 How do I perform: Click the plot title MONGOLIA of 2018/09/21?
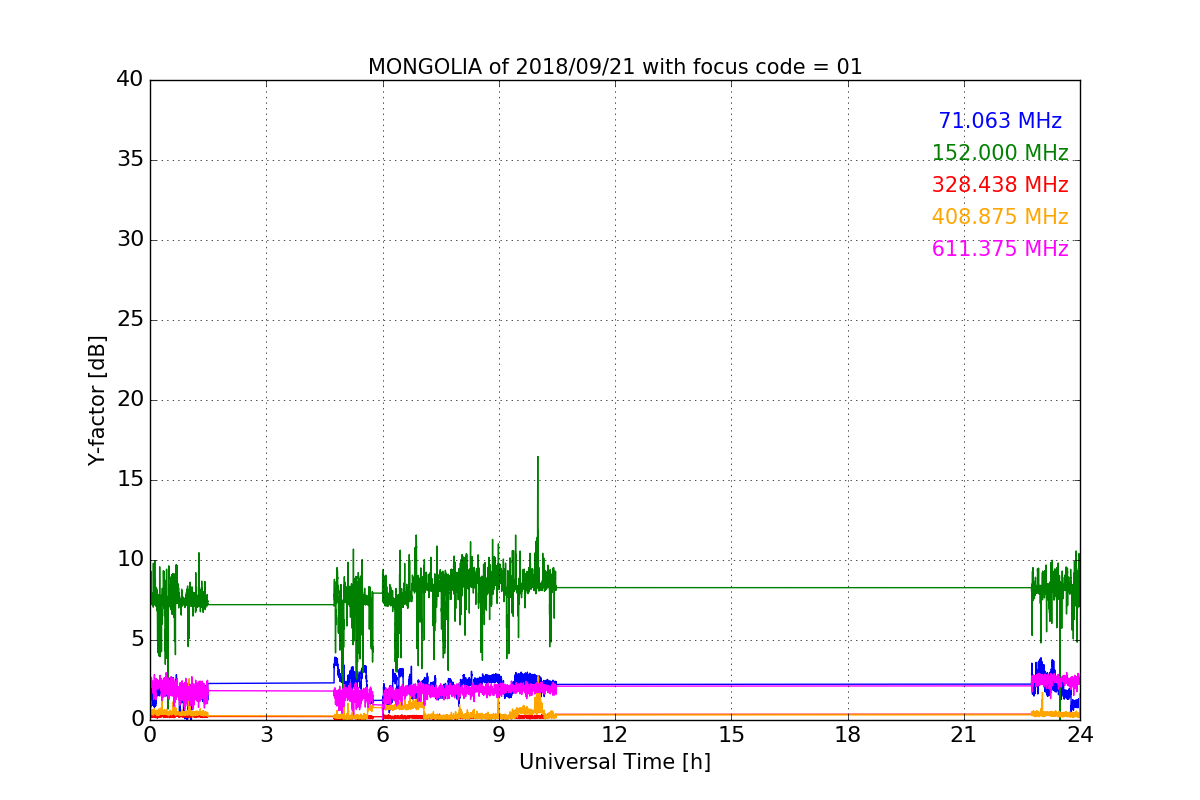coord(615,67)
